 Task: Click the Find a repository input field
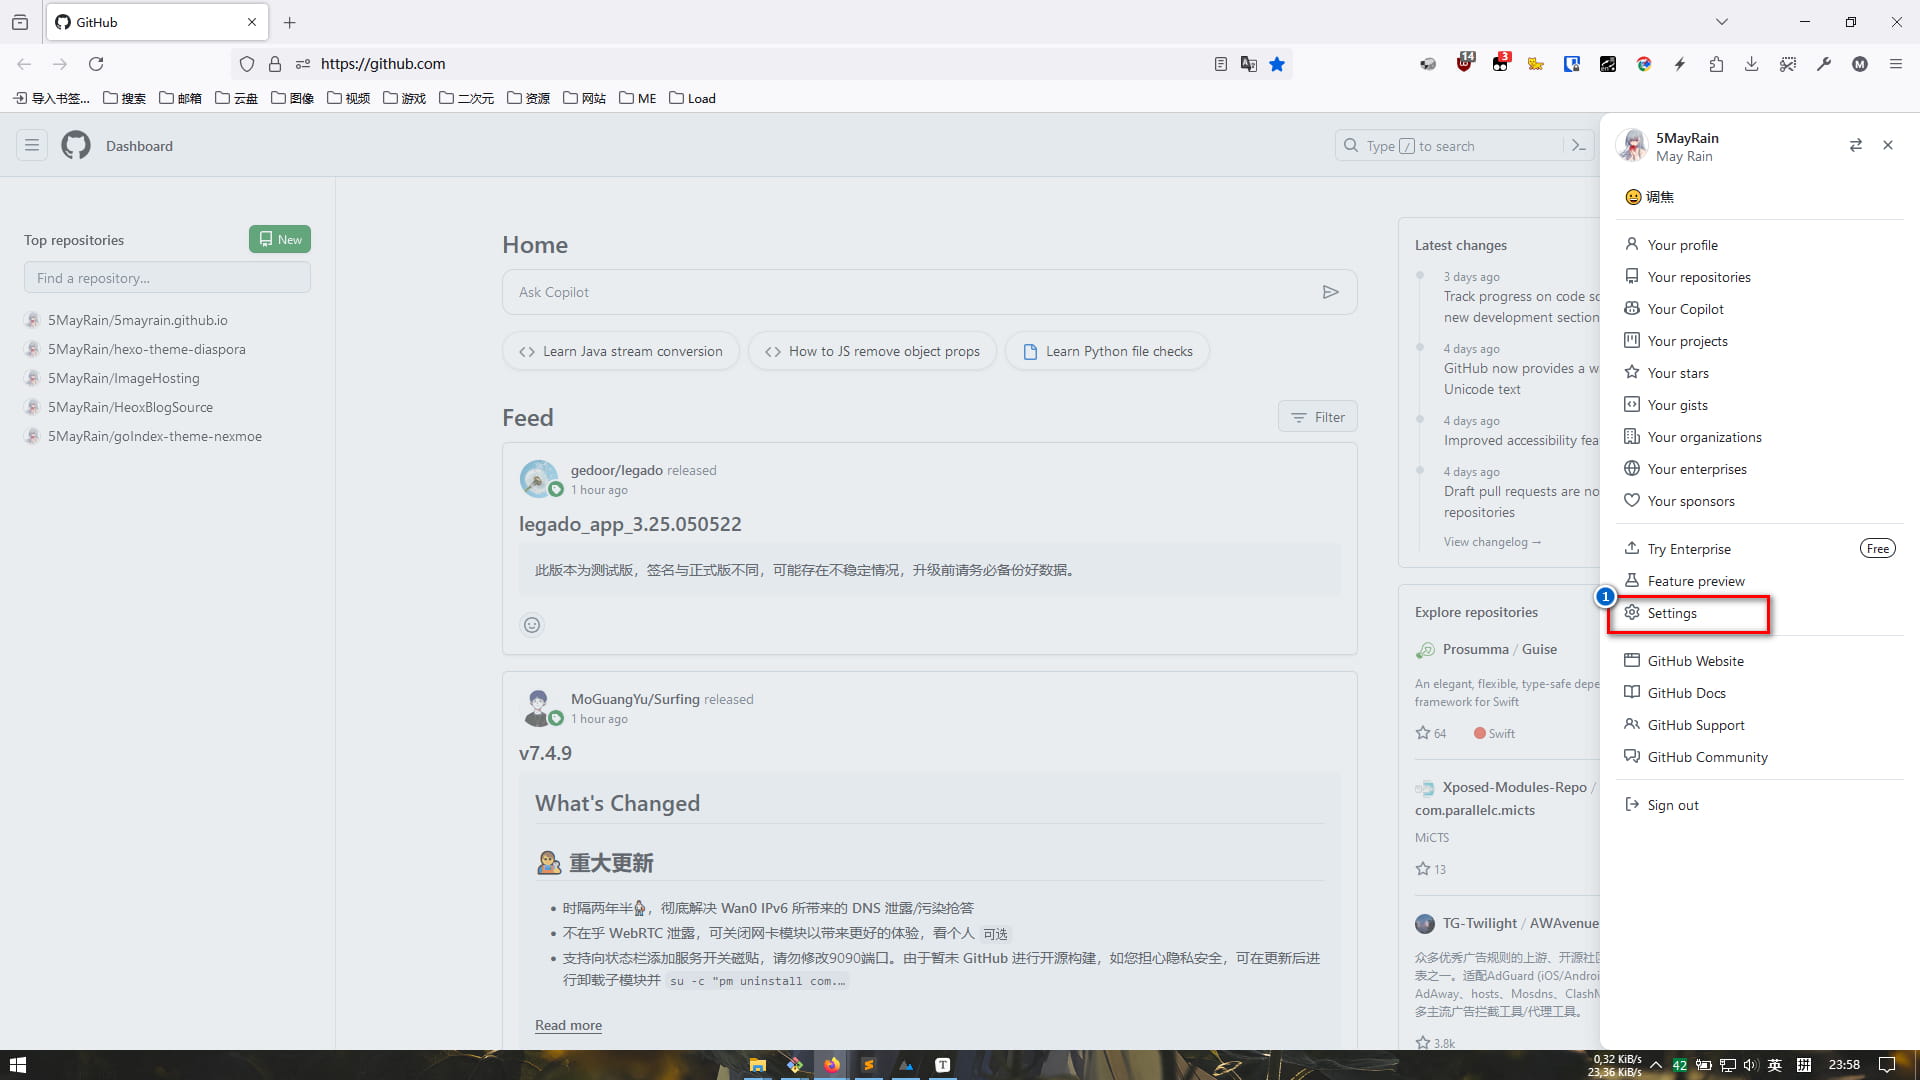[x=167, y=278]
